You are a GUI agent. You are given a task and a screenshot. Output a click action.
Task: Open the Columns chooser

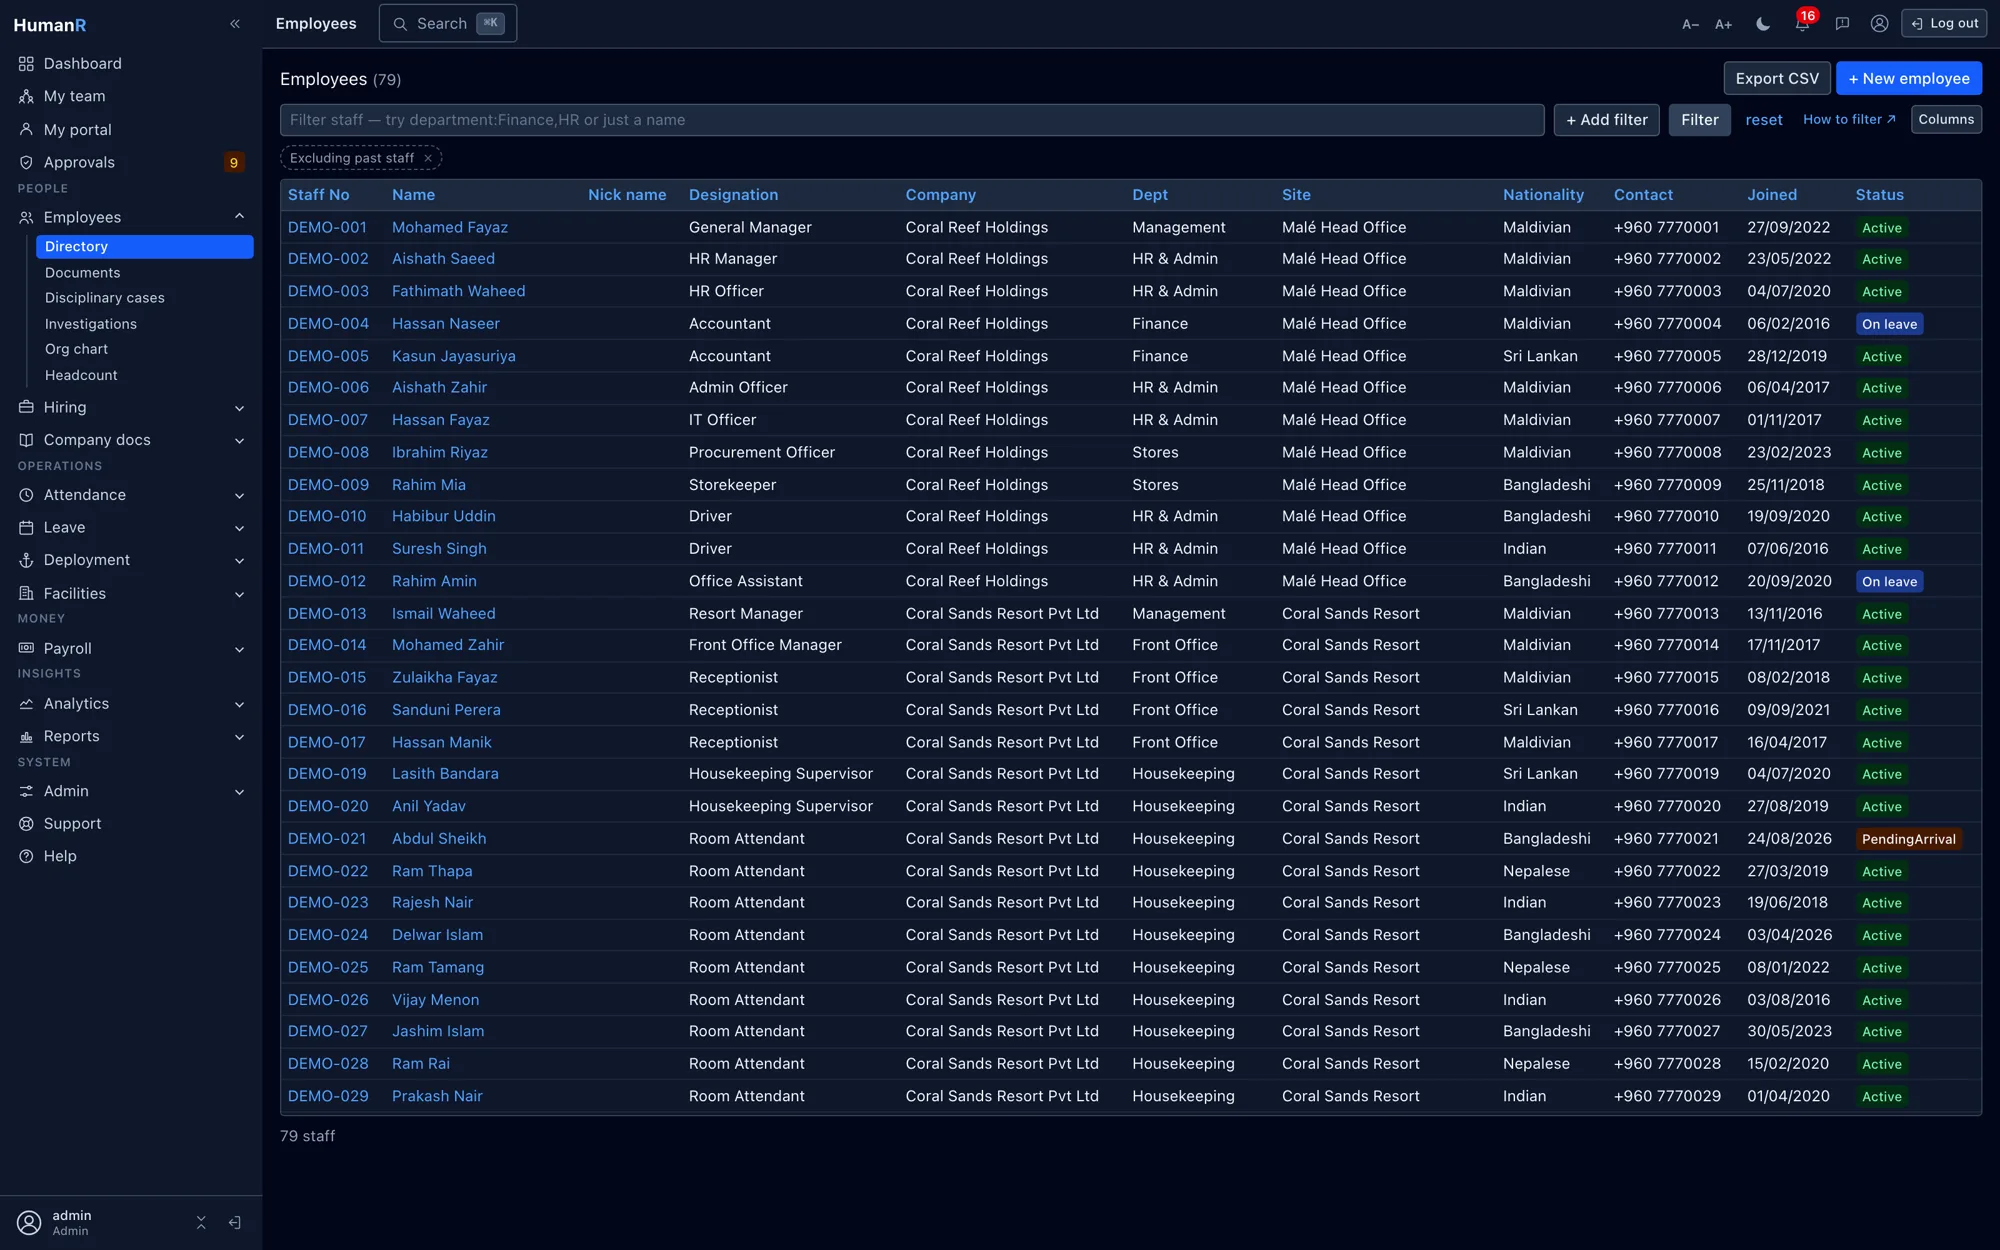1946,120
